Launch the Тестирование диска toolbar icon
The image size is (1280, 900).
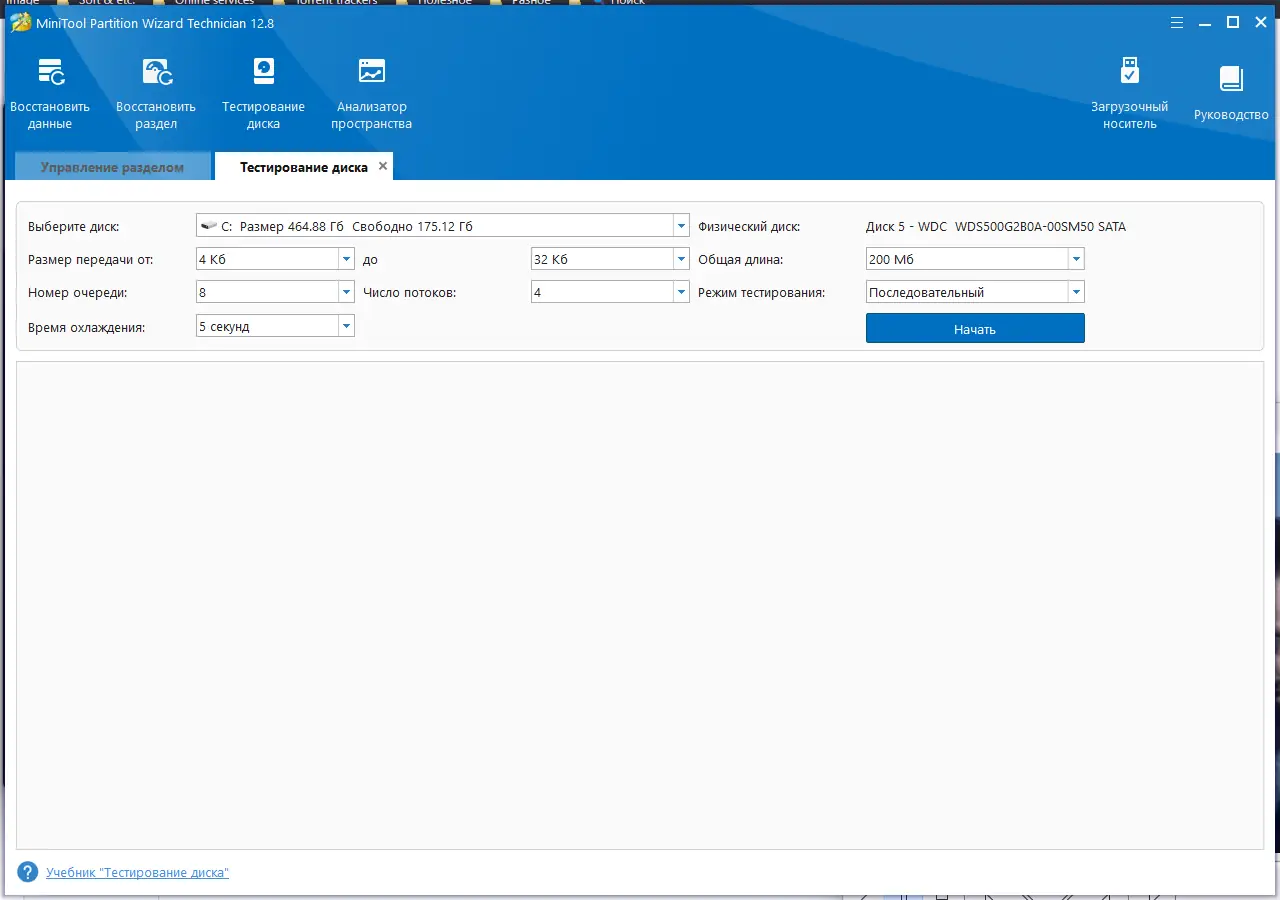263,94
